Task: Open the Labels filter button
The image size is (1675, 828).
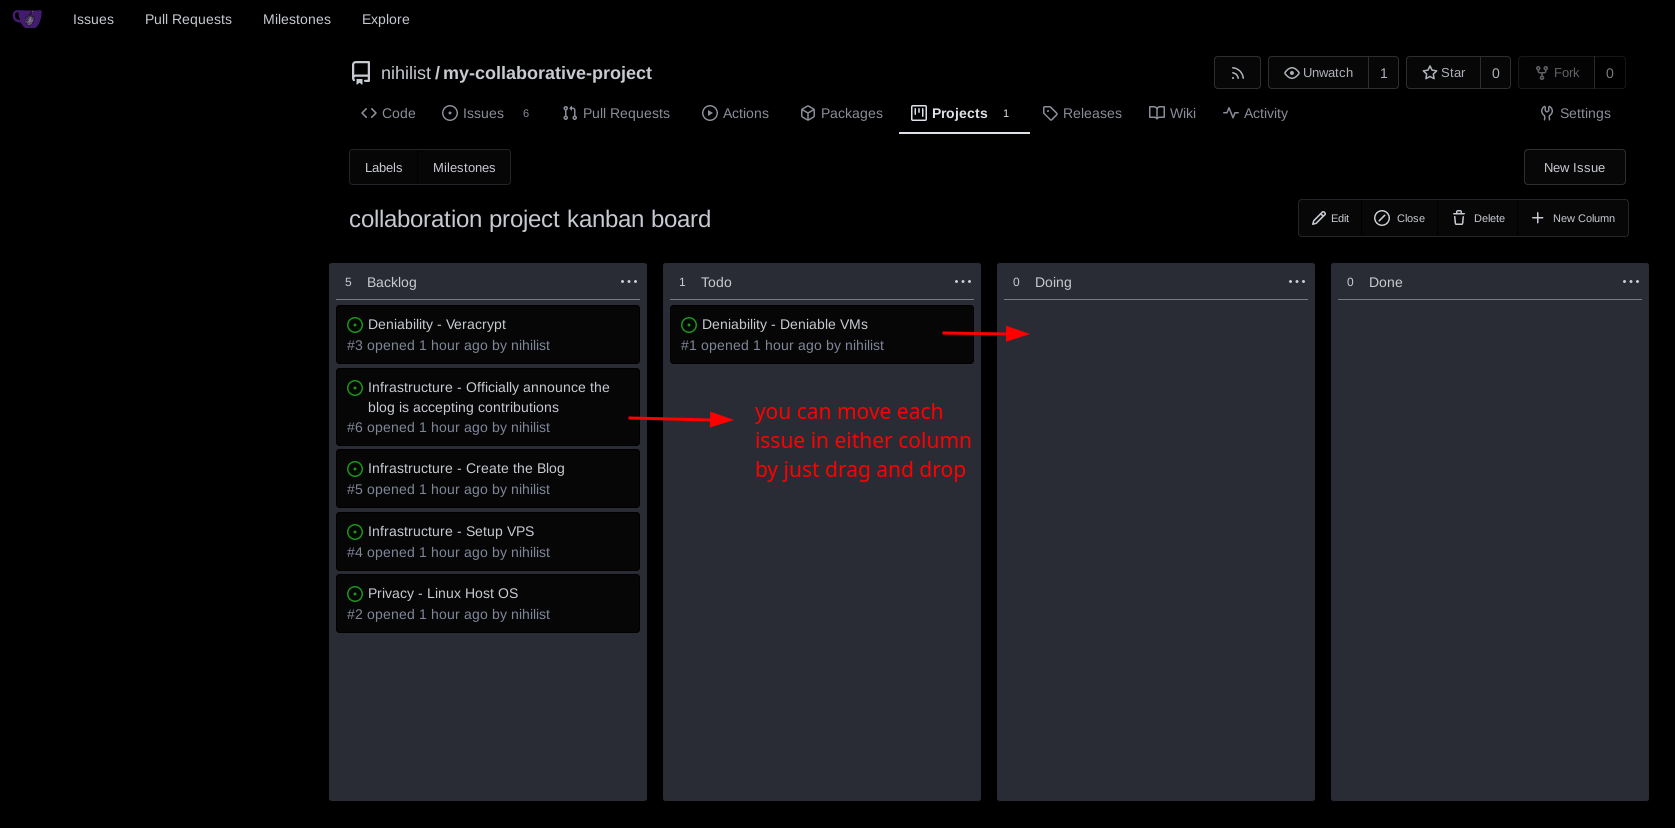Action: (383, 167)
